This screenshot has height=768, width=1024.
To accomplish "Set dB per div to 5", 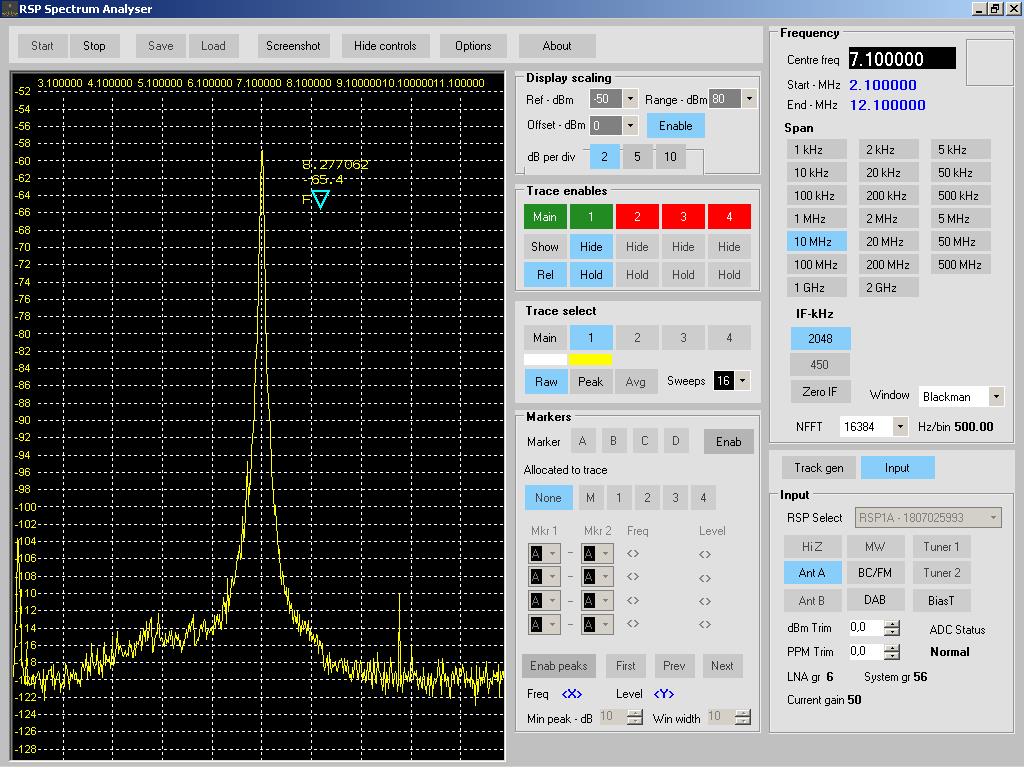I will point(637,157).
